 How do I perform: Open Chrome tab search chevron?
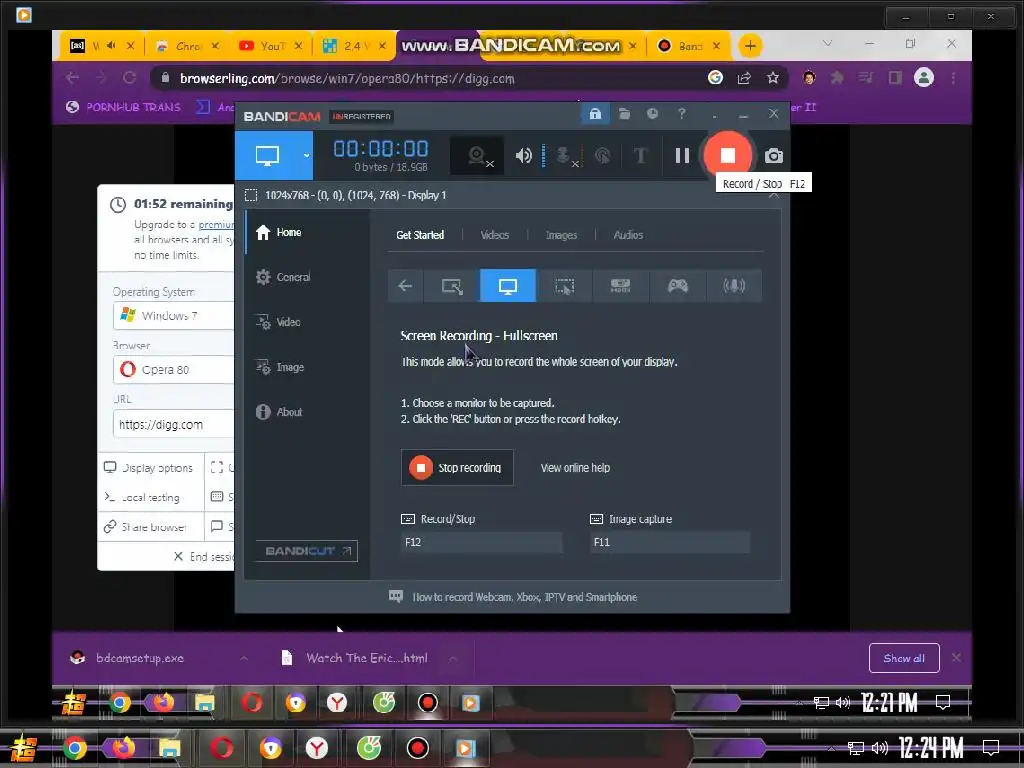coord(827,44)
